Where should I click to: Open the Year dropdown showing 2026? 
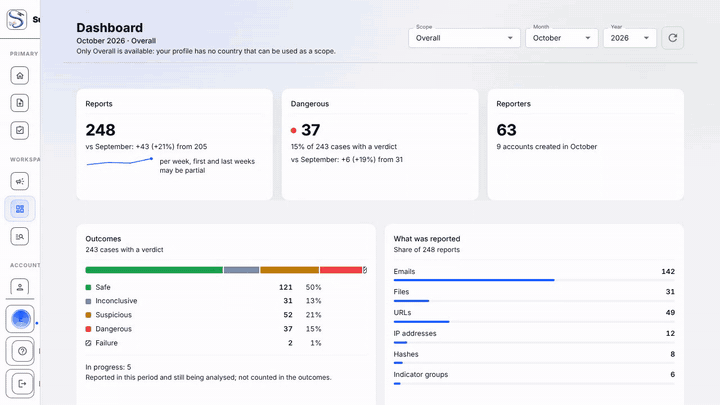[630, 38]
